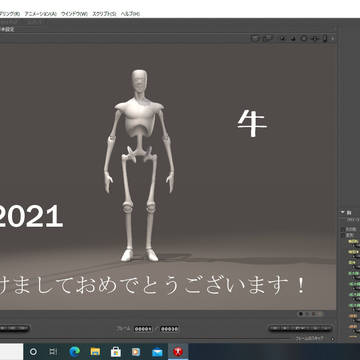Viewport: 360px width, 360px height.
Task: Select the figure's head in the preview
Action: pyautogui.click(x=139, y=82)
